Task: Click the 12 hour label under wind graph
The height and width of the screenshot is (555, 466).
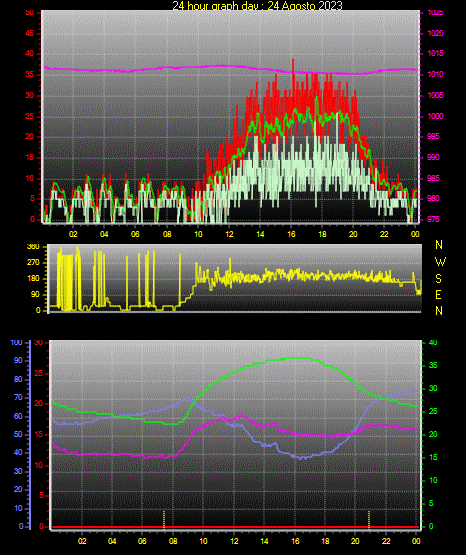Action: pyautogui.click(x=229, y=234)
